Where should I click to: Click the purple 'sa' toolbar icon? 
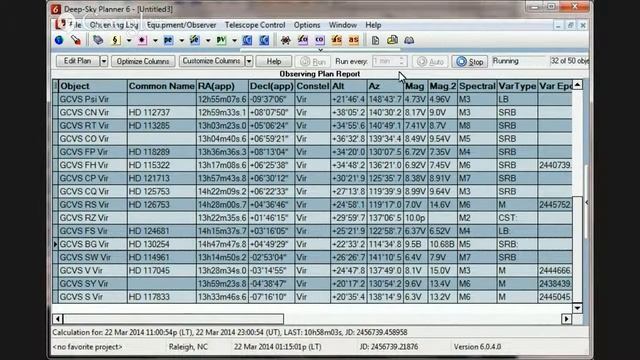coord(302,40)
